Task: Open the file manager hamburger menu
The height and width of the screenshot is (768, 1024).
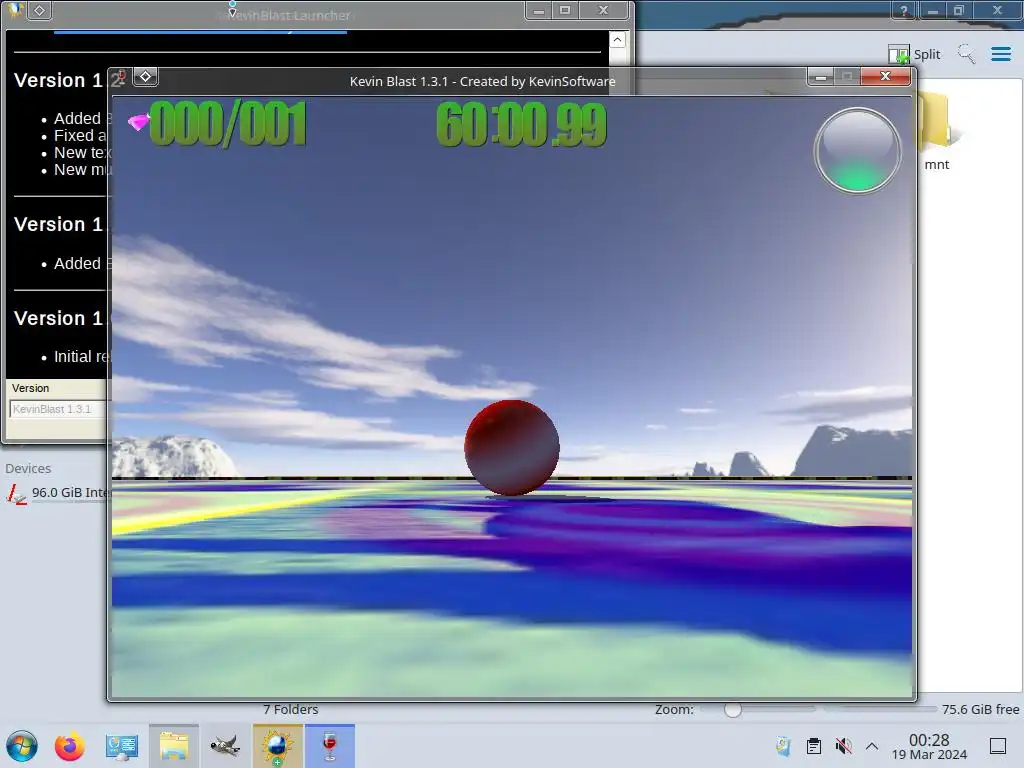Action: (1000, 54)
